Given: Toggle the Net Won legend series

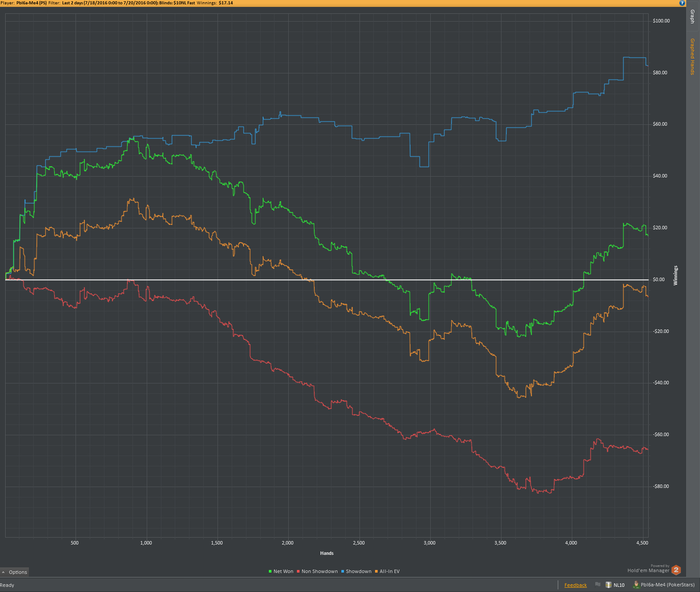Looking at the screenshot, I should point(281,571).
